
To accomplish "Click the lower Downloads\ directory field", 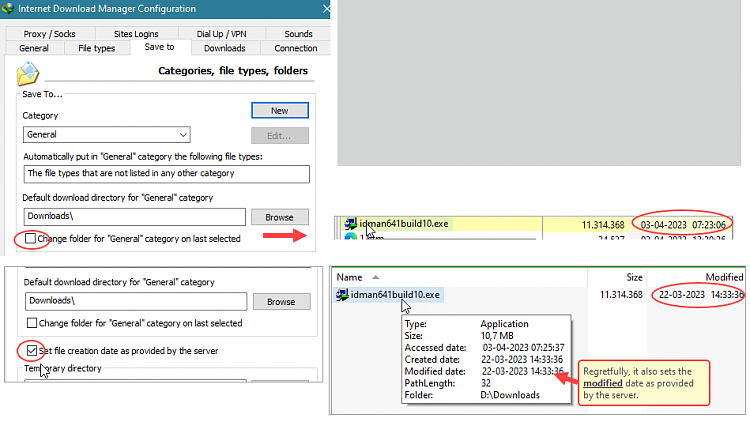I will [136, 301].
